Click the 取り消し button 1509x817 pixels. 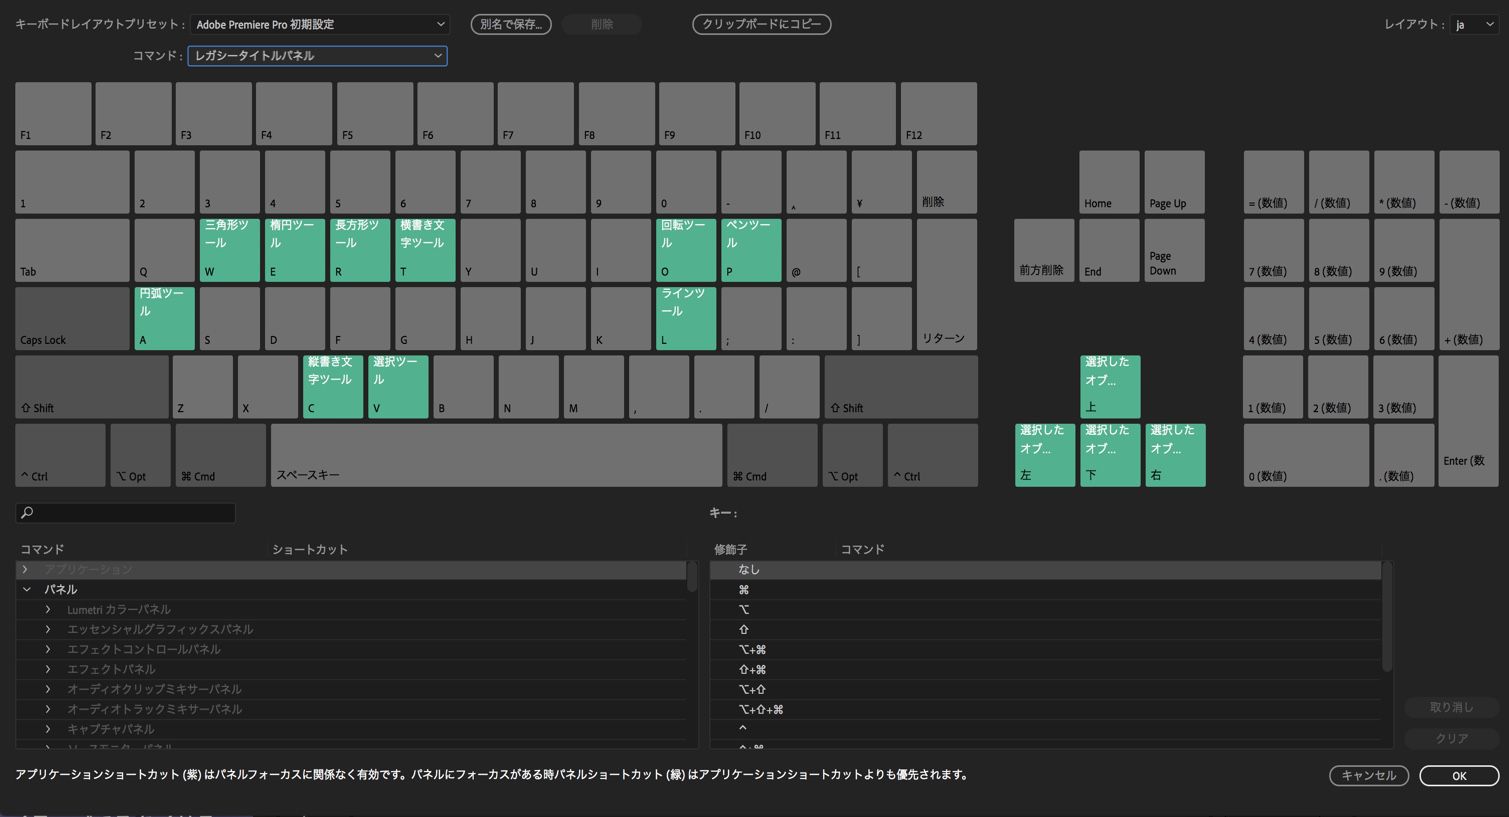(x=1452, y=707)
